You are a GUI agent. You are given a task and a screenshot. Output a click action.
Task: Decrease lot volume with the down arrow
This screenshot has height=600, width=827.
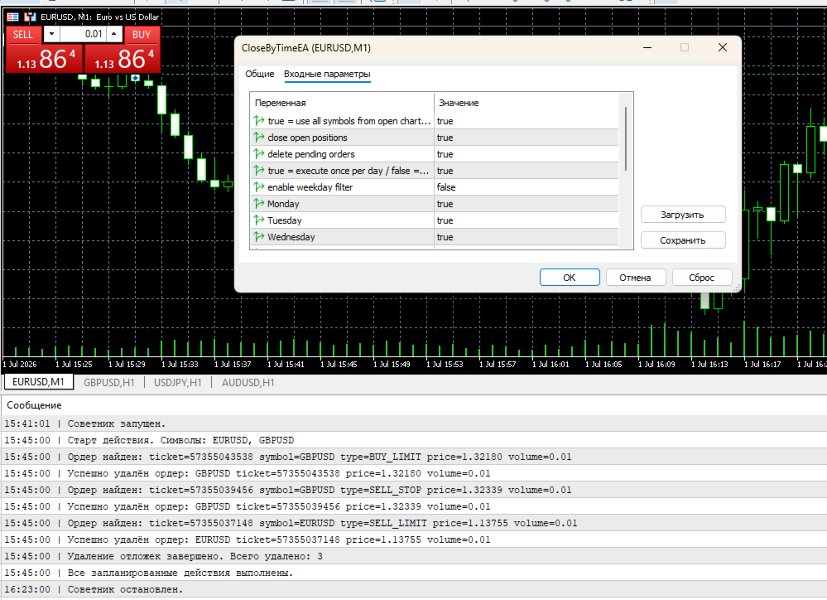[x=52, y=34]
